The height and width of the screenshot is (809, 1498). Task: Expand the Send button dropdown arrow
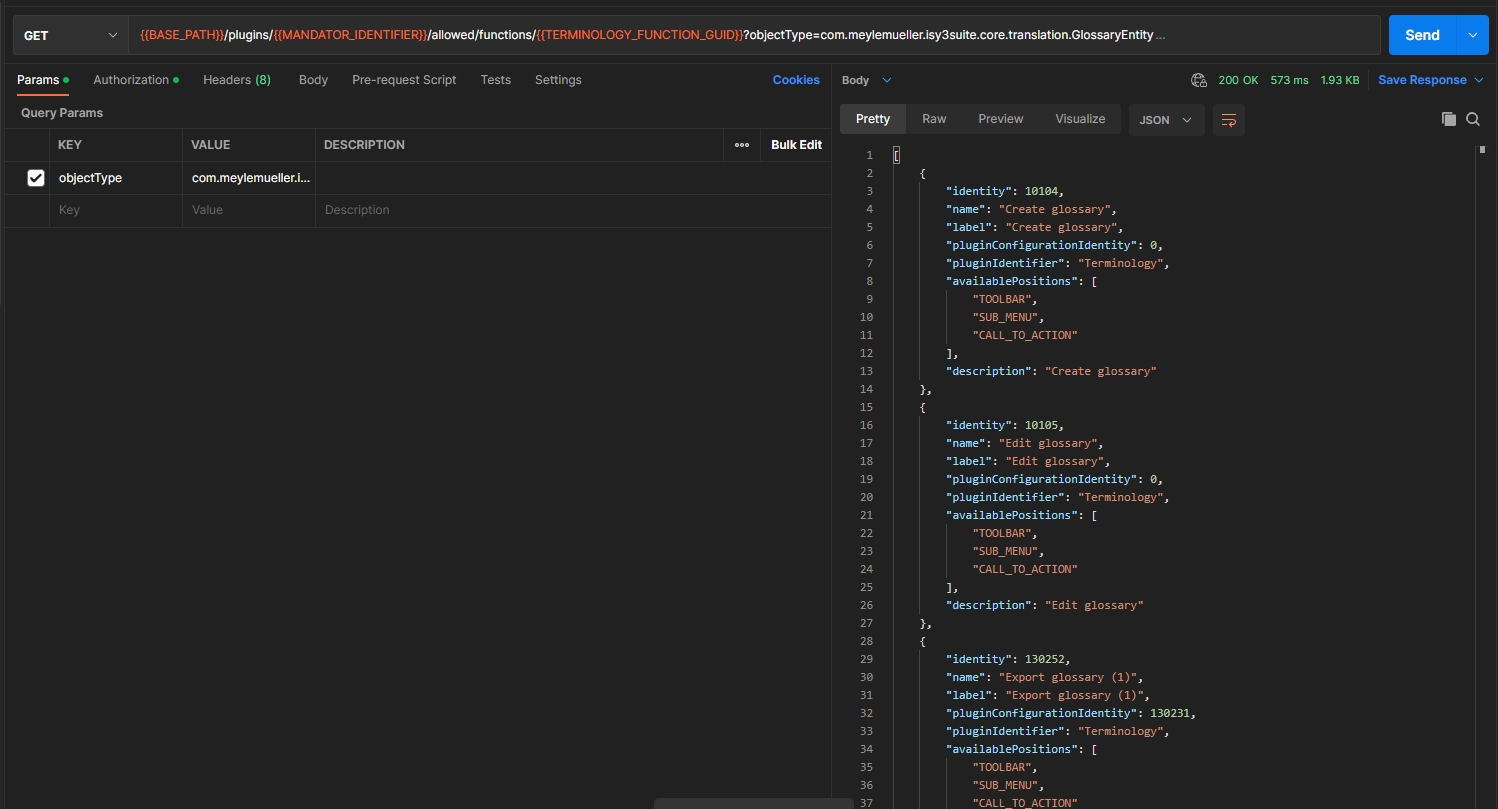1471,35
